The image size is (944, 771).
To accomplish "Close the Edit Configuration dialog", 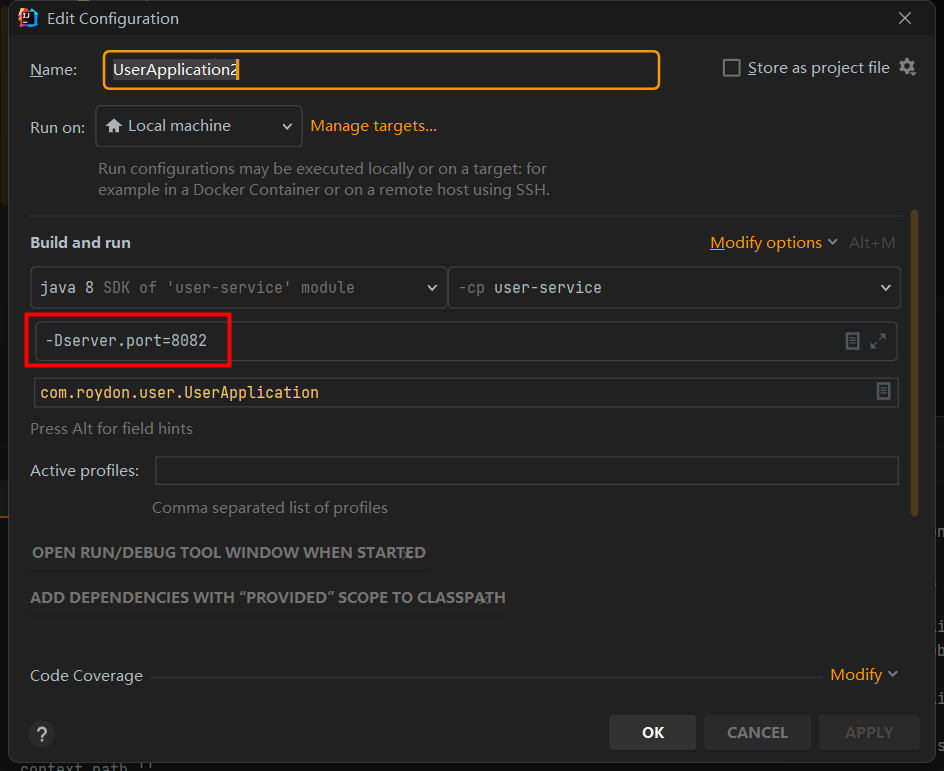I will pos(905,18).
